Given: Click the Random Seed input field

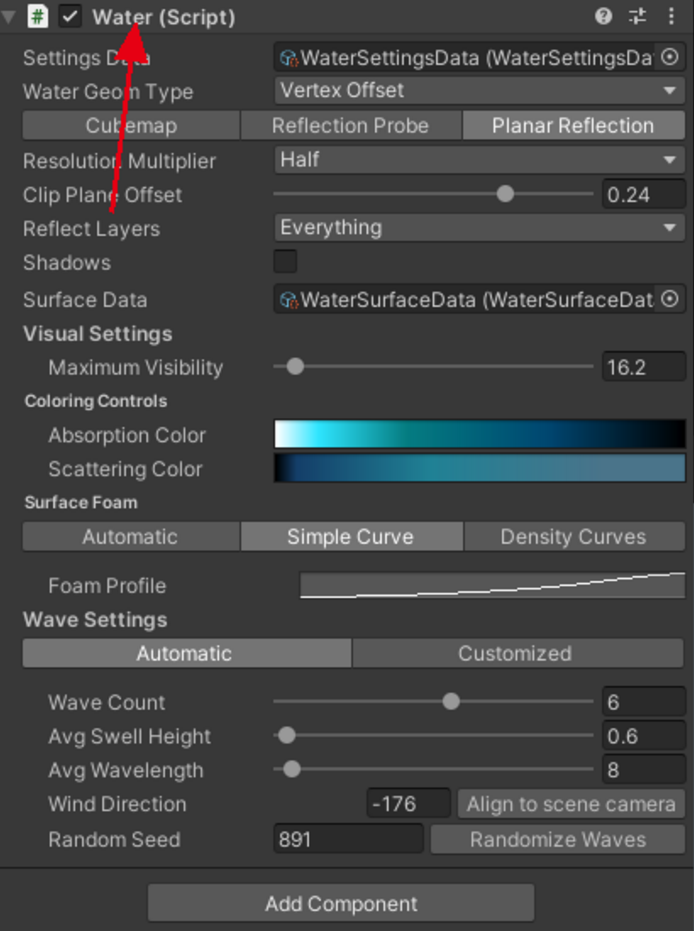Looking at the screenshot, I should (x=347, y=839).
